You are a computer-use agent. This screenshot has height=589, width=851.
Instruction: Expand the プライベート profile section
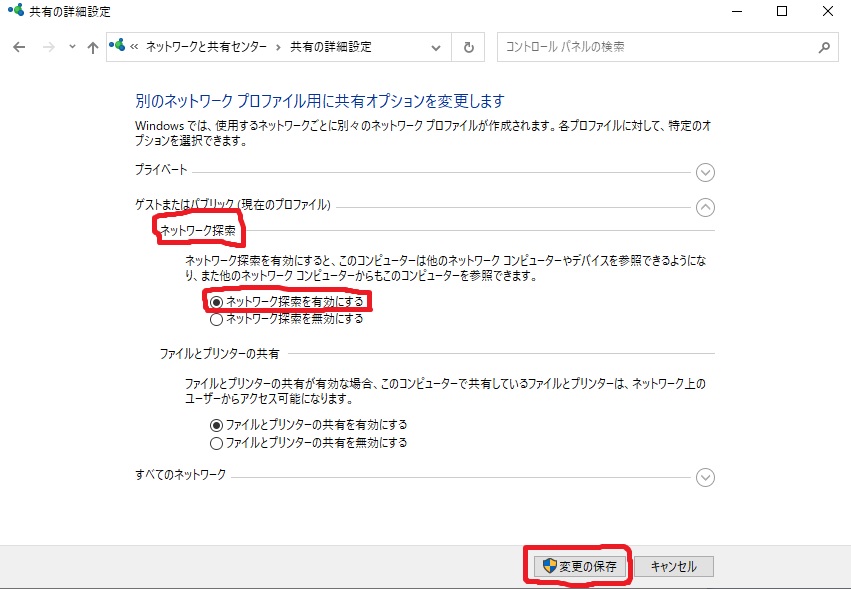705,172
